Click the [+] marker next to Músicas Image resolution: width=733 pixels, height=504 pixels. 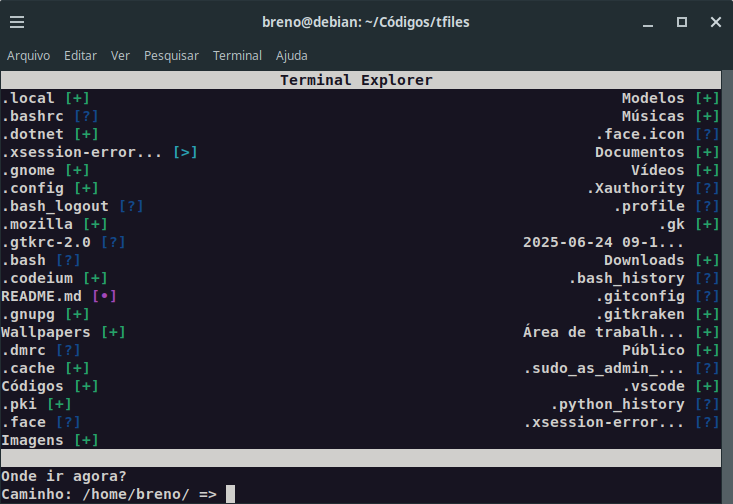(x=707, y=116)
